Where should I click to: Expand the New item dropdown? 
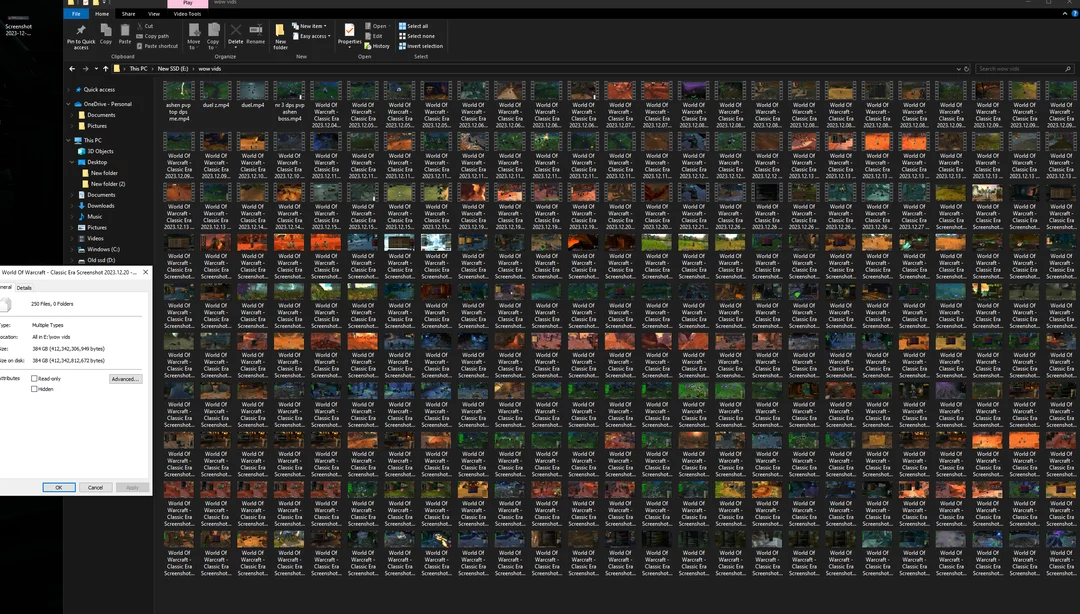[x=312, y=27]
